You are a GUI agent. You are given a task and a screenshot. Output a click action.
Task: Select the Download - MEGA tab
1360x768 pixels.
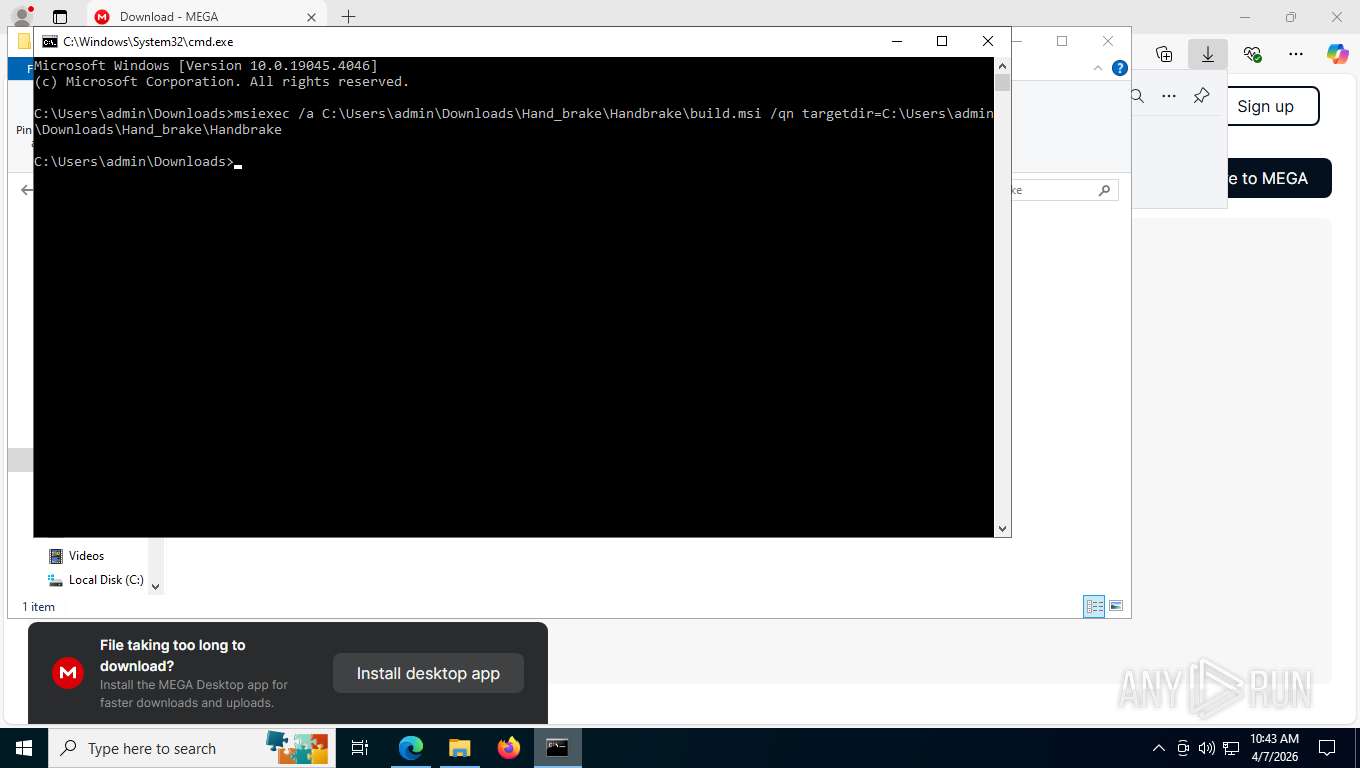206,17
